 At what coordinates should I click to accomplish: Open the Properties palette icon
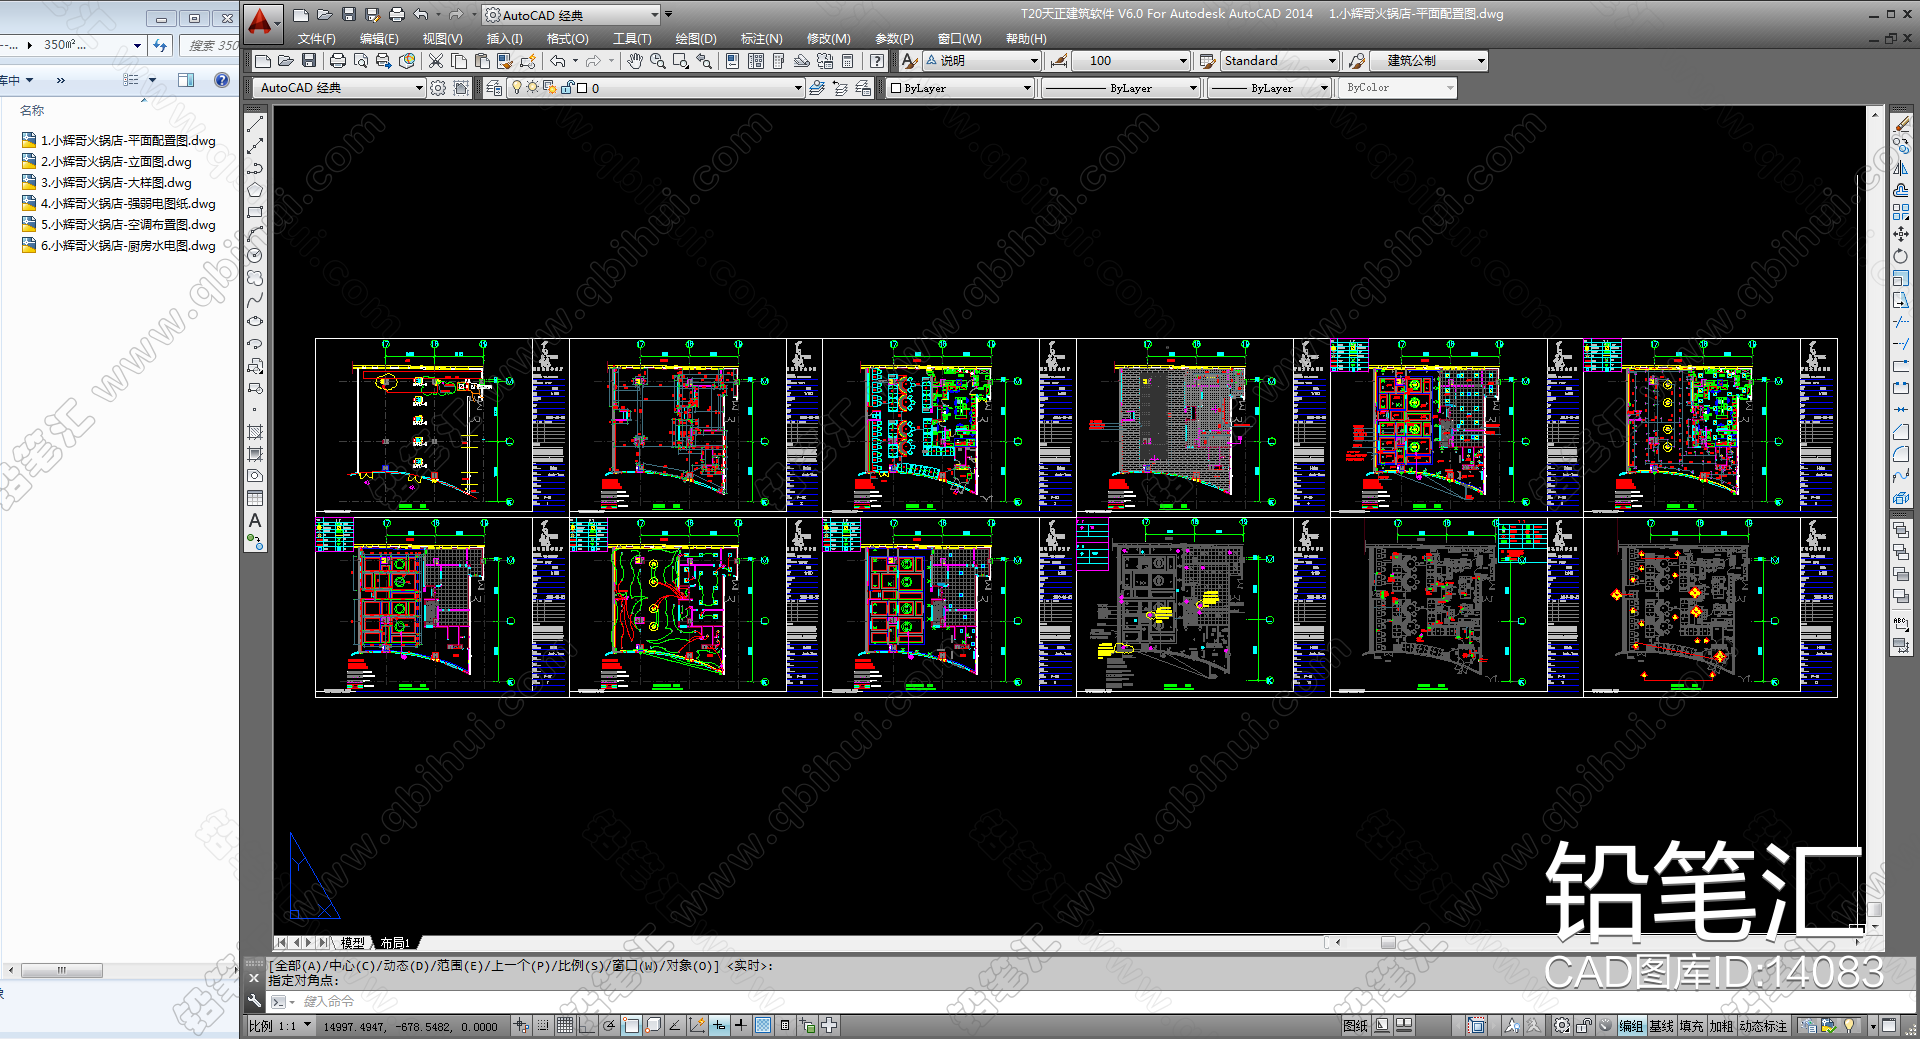[x=733, y=61]
